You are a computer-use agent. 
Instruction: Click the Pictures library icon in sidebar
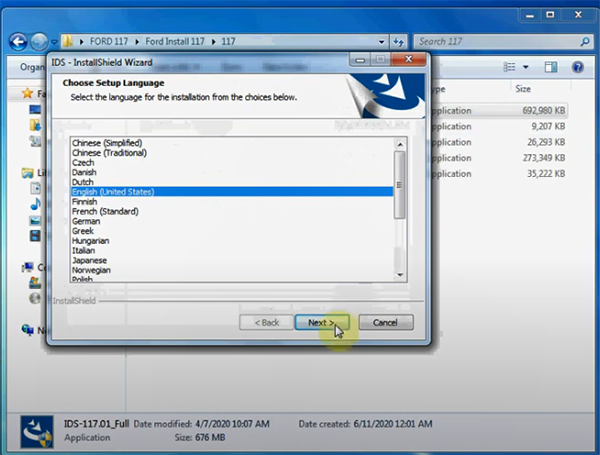point(35,220)
